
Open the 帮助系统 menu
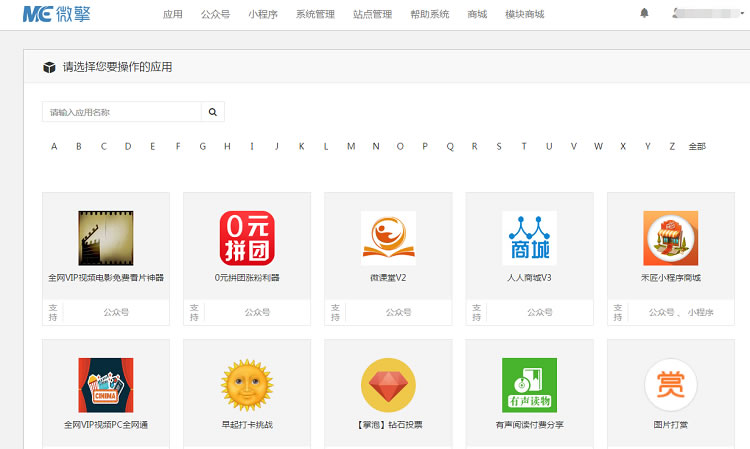point(430,14)
